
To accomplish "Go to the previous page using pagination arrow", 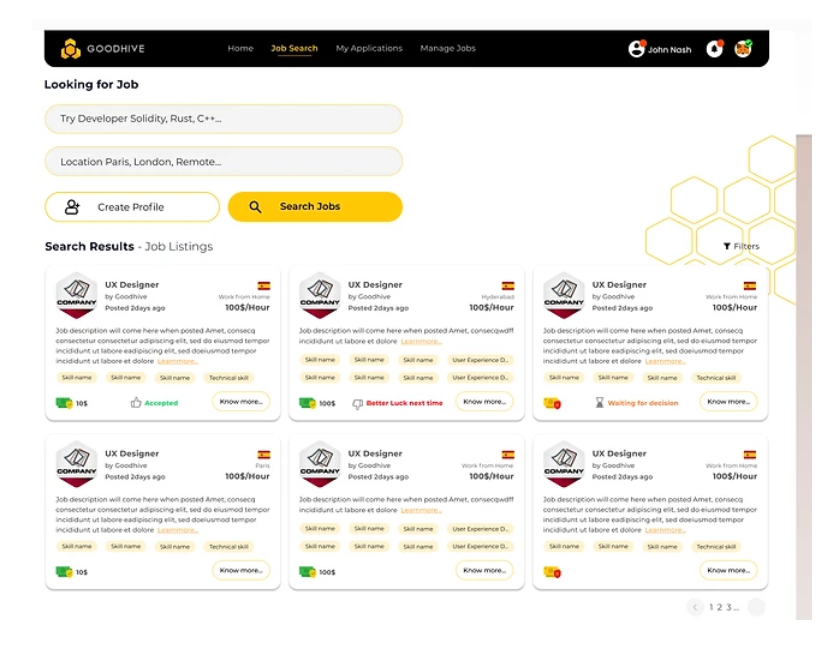I will pyautogui.click(x=695, y=607).
